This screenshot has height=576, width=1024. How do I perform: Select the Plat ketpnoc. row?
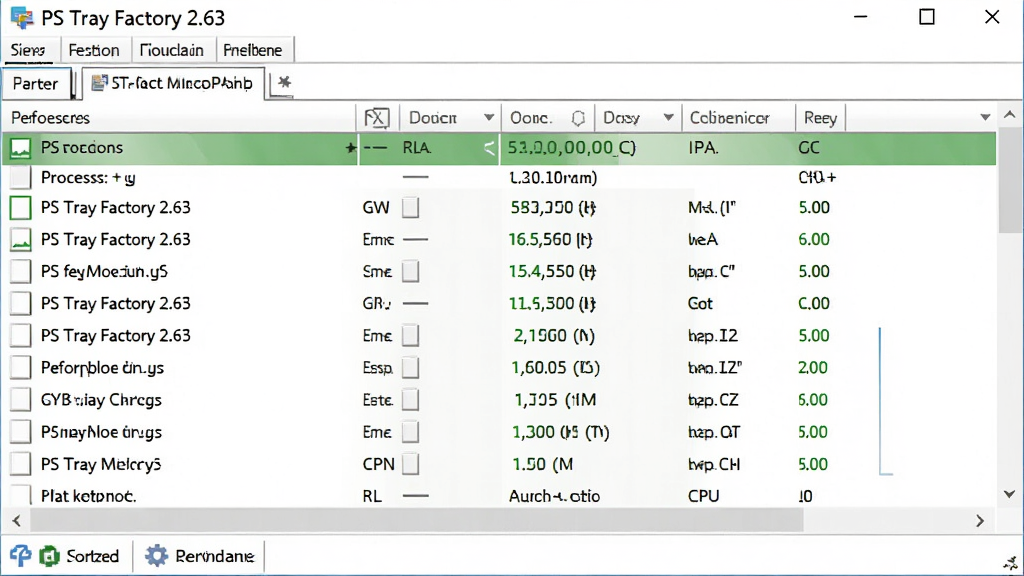click(x=500, y=496)
